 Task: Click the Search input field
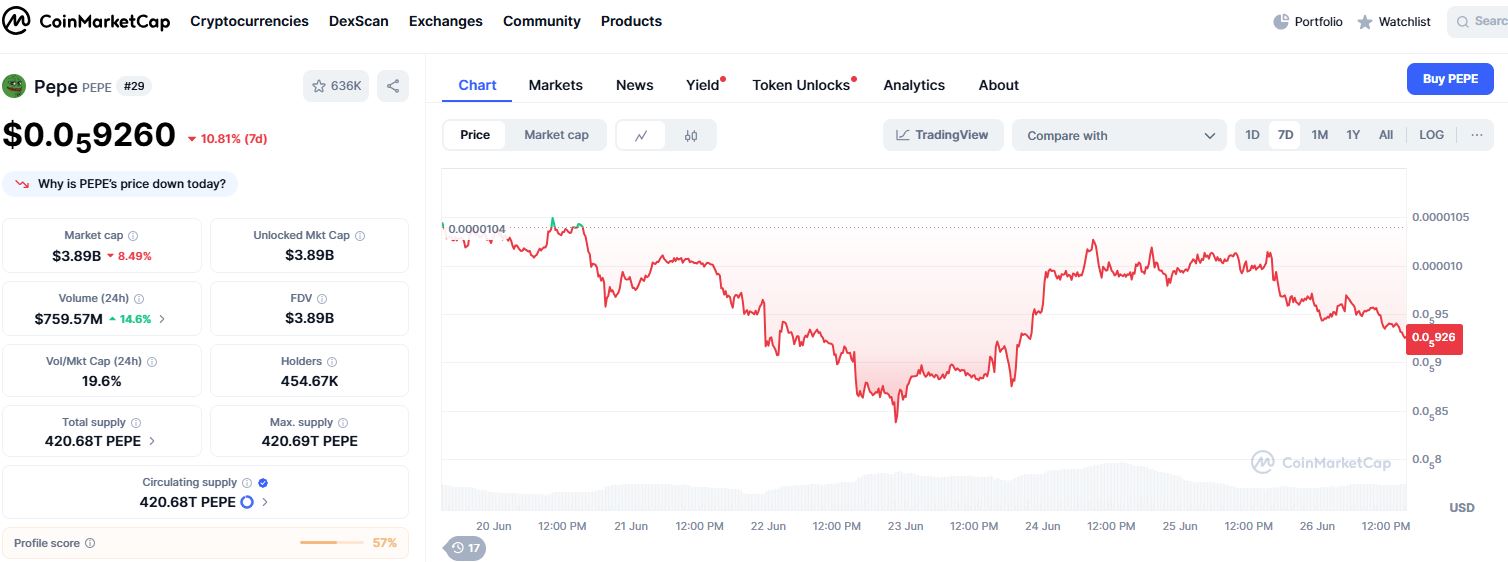1477,21
